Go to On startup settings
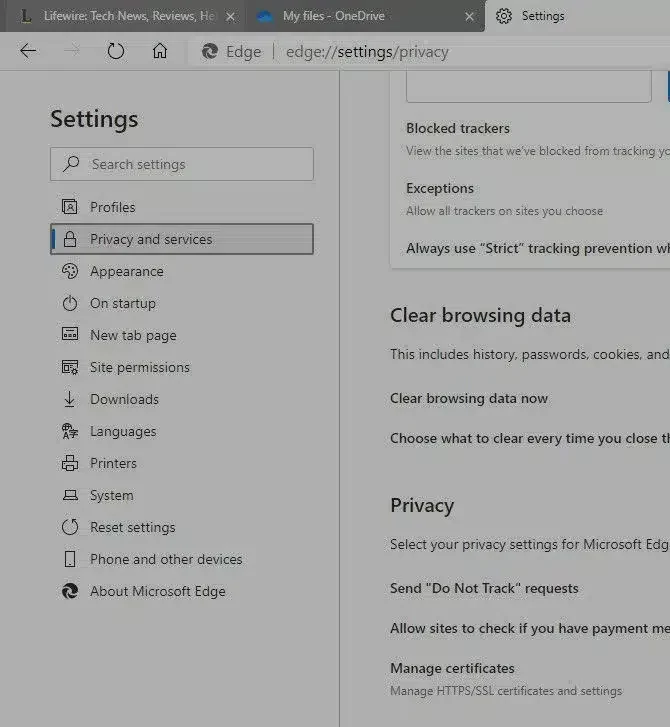The image size is (670, 727). click(x=182, y=303)
